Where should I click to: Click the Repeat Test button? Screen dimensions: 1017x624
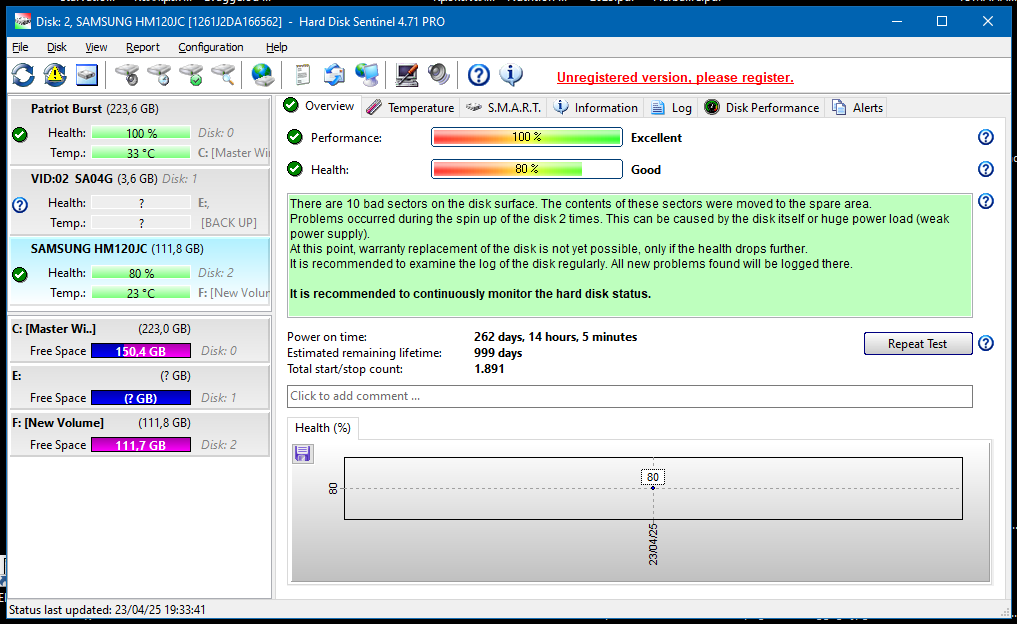(918, 344)
